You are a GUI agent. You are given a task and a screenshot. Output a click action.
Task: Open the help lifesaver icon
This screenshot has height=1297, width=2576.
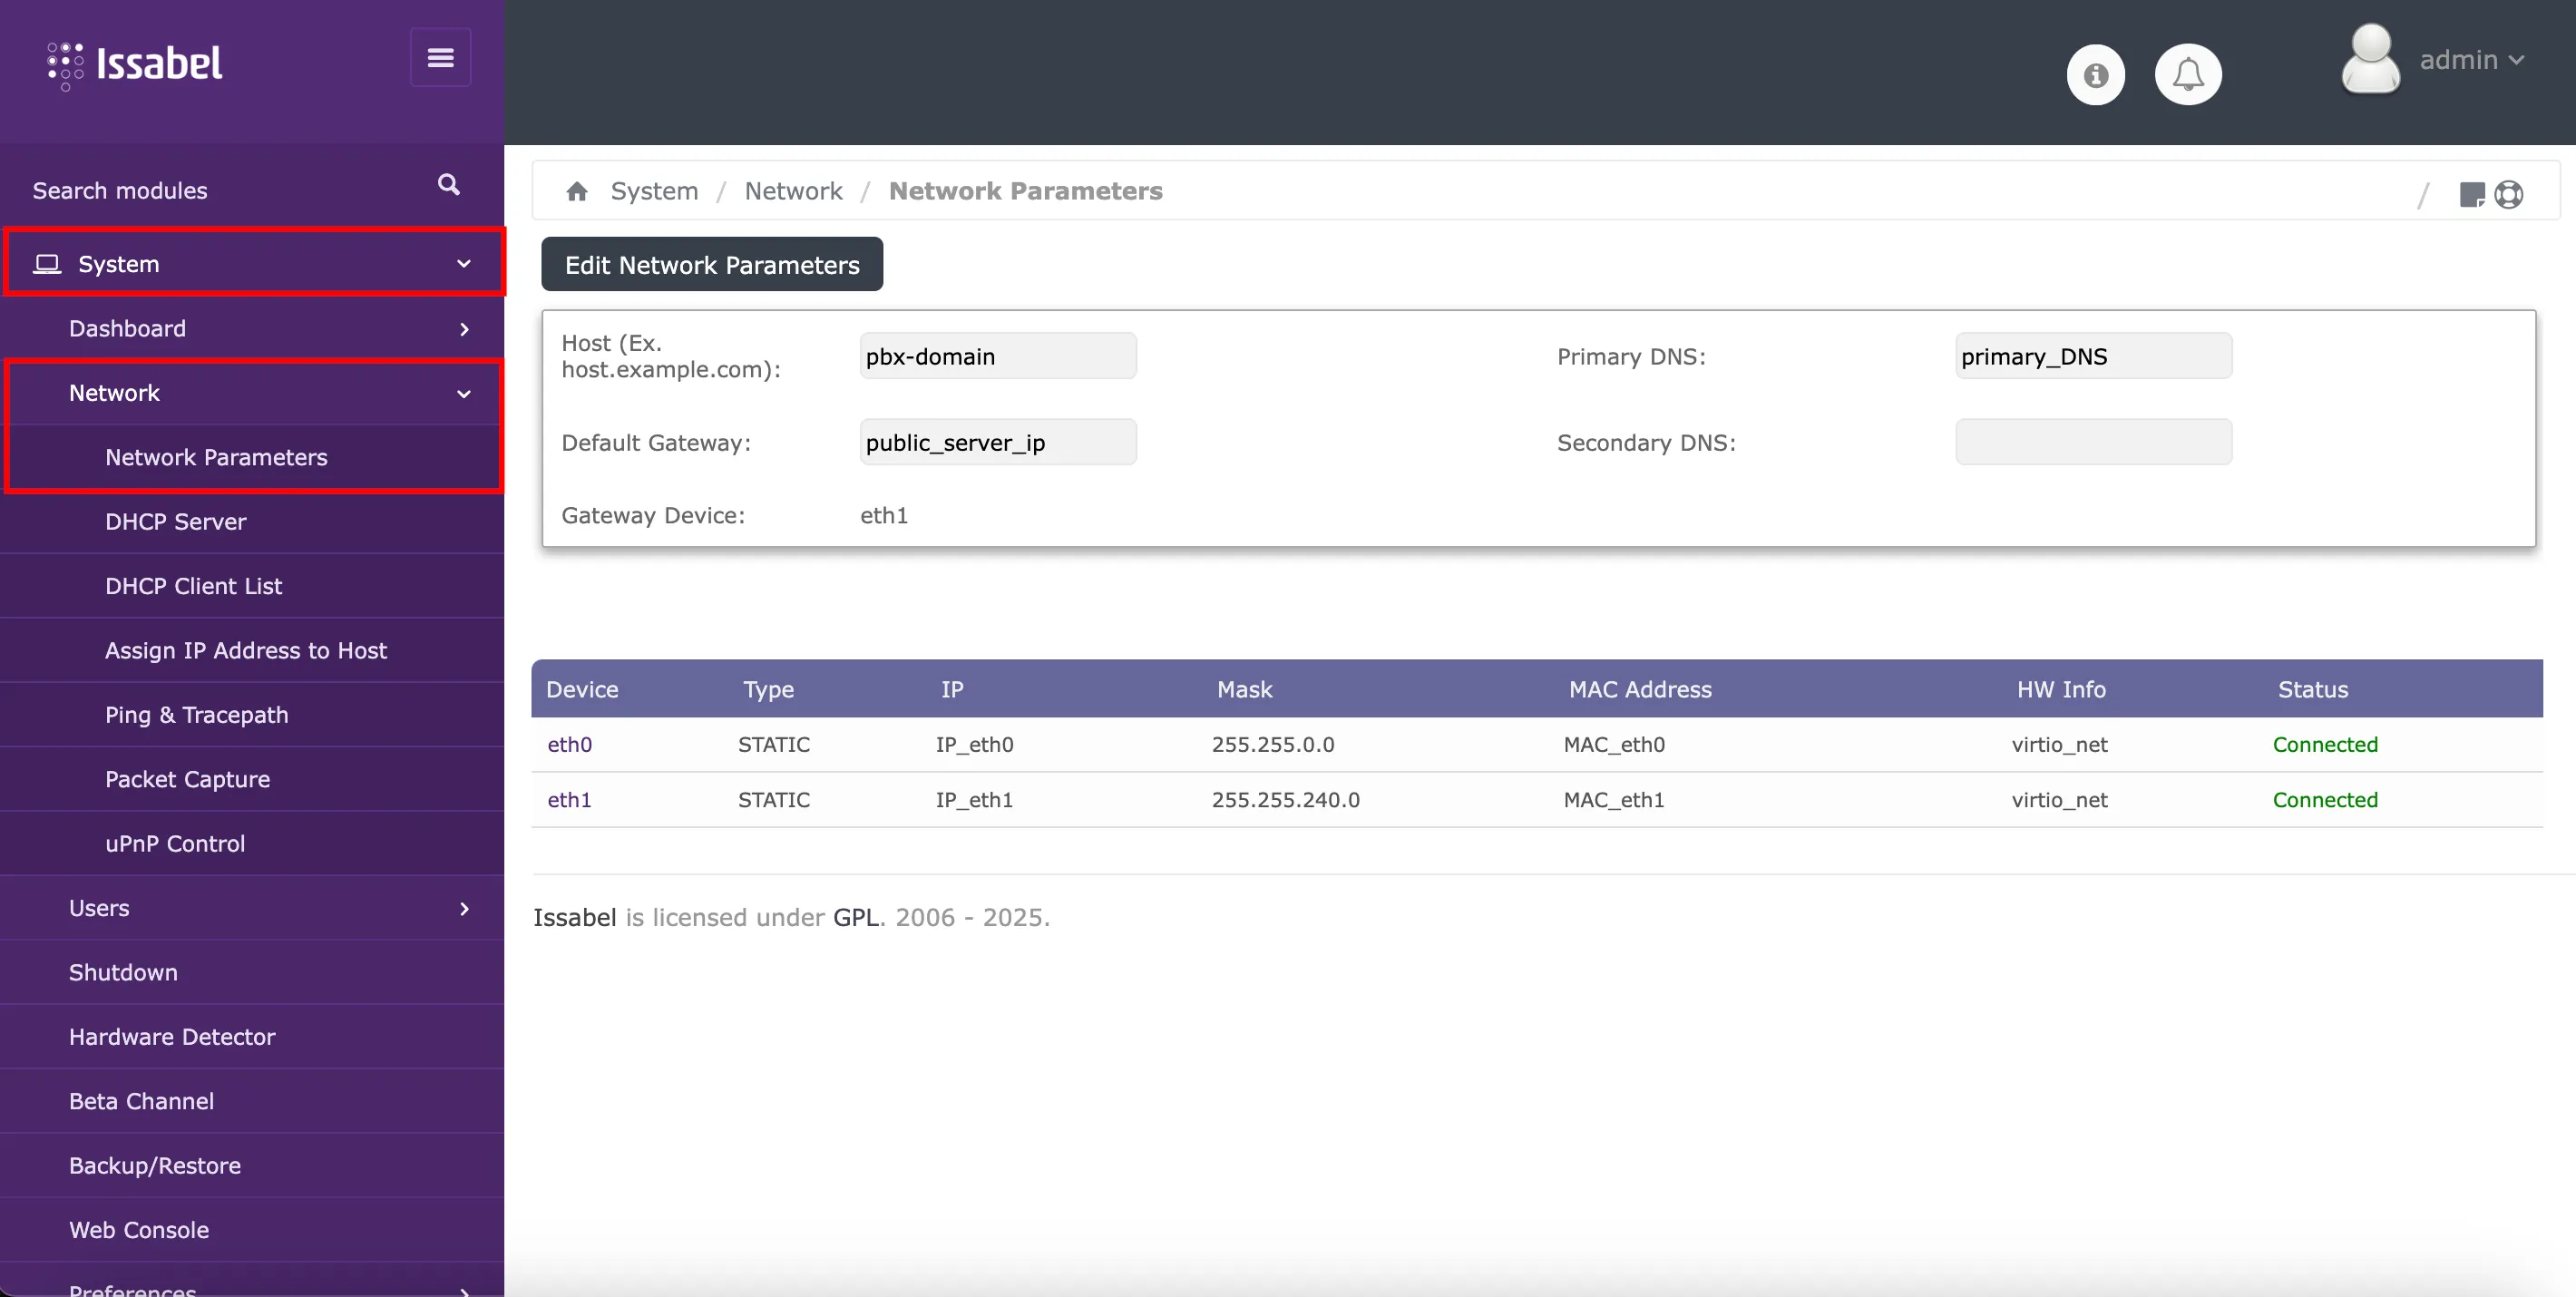pyautogui.click(x=2511, y=195)
